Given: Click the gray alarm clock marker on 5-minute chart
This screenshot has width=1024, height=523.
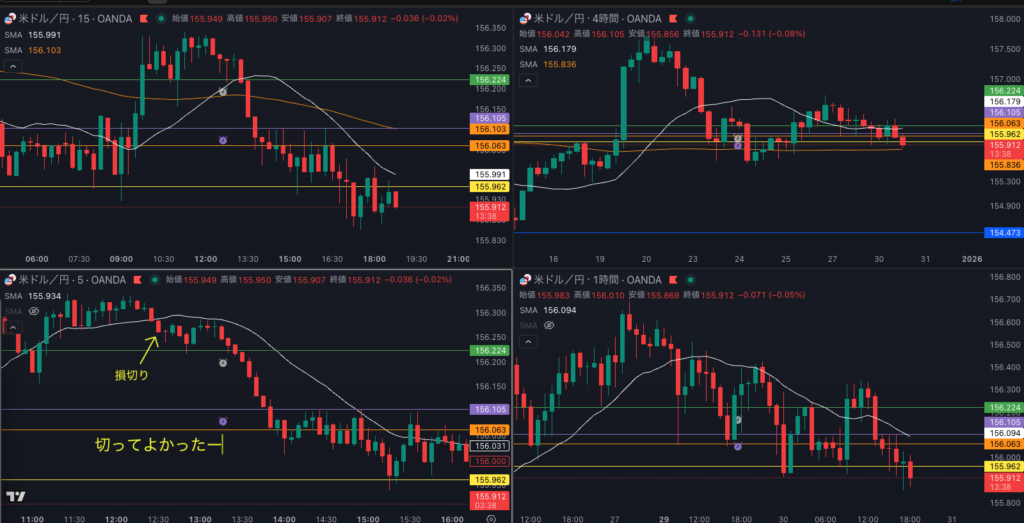Looking at the screenshot, I should pos(222,363).
